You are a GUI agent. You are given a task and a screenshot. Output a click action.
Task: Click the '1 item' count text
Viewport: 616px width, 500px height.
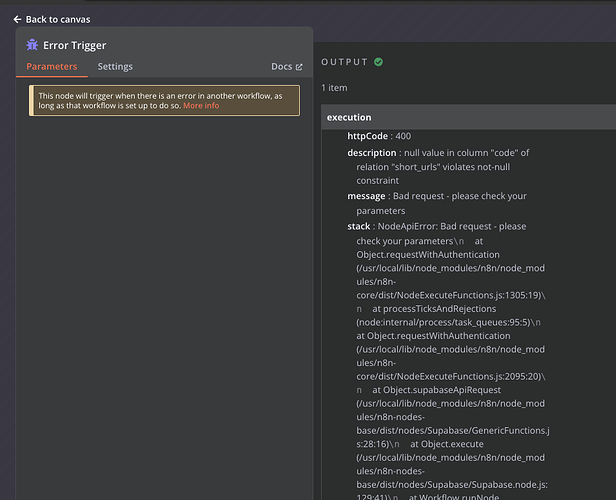click(x=334, y=88)
